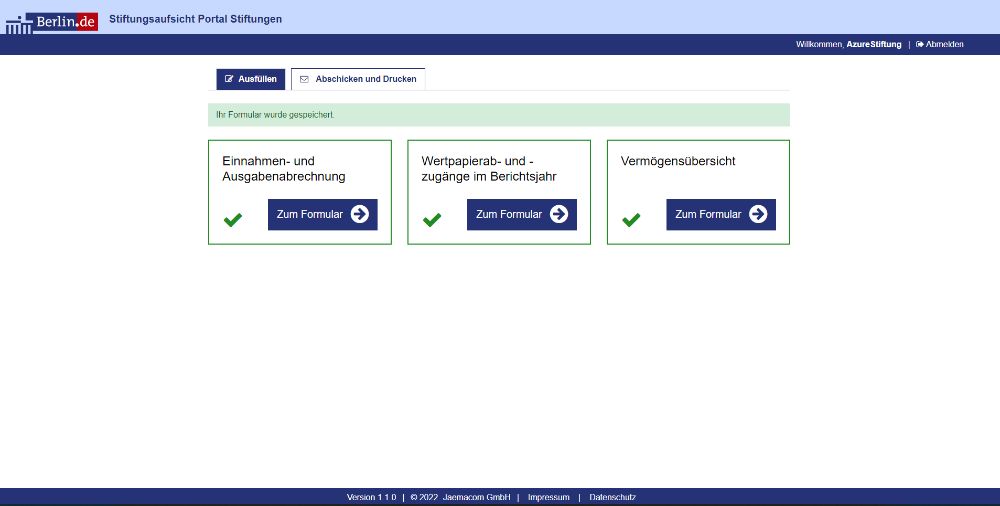Click the AzureStiftung username in the header
Screen dimensions: 1000x506
(x=873, y=44)
